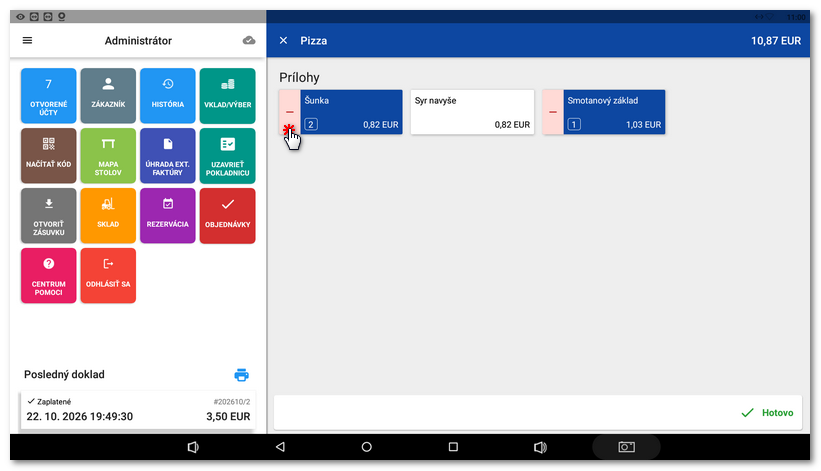Image resolution: width=821 pixels, height=471 pixels.
Task: Close the Pizza panel with X
Action: (283, 40)
